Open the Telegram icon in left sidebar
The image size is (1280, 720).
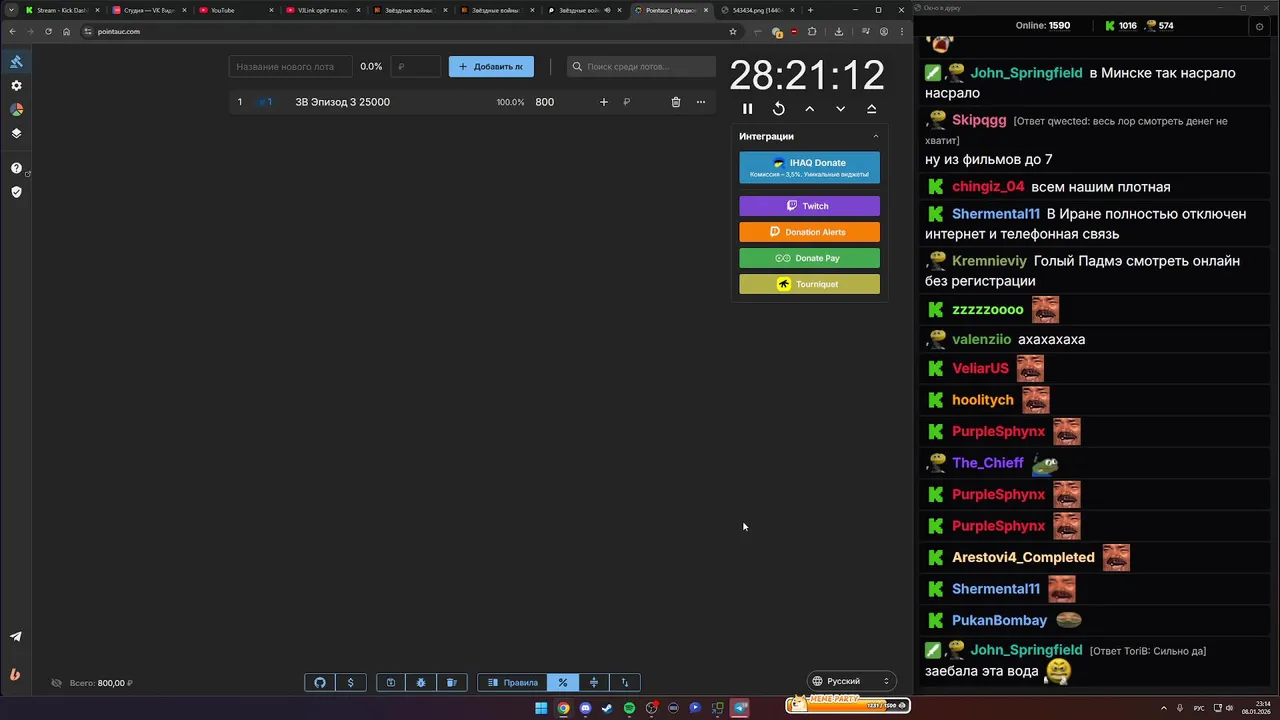pos(16,636)
